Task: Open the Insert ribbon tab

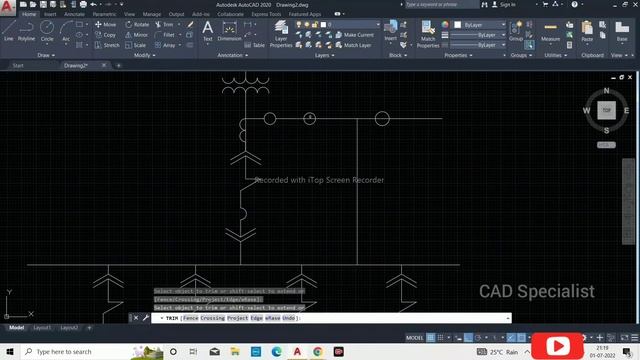Action: point(50,14)
